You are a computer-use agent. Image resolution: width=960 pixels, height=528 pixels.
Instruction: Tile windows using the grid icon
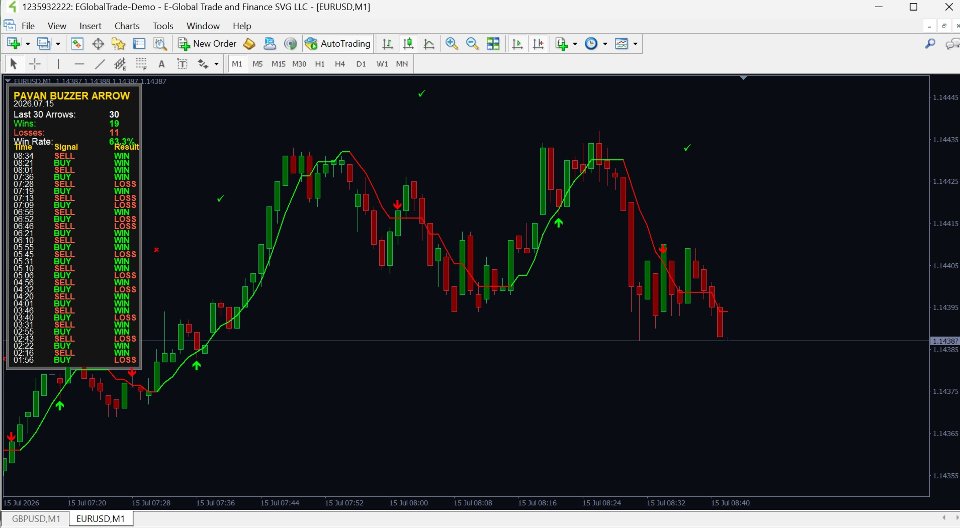point(493,43)
